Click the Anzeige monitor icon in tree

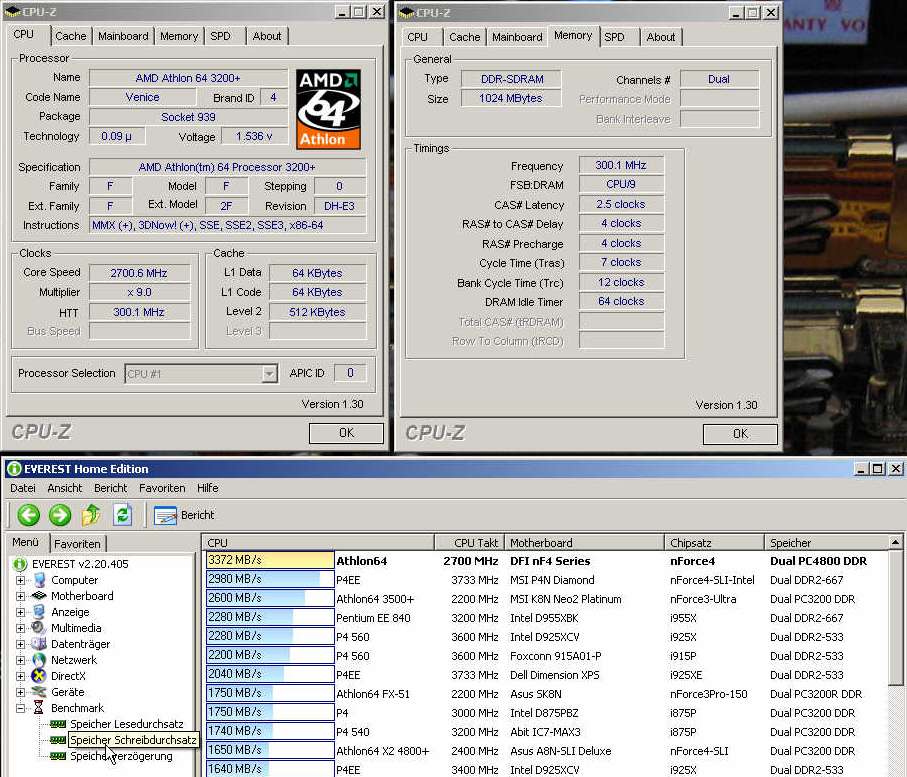[x=39, y=612]
